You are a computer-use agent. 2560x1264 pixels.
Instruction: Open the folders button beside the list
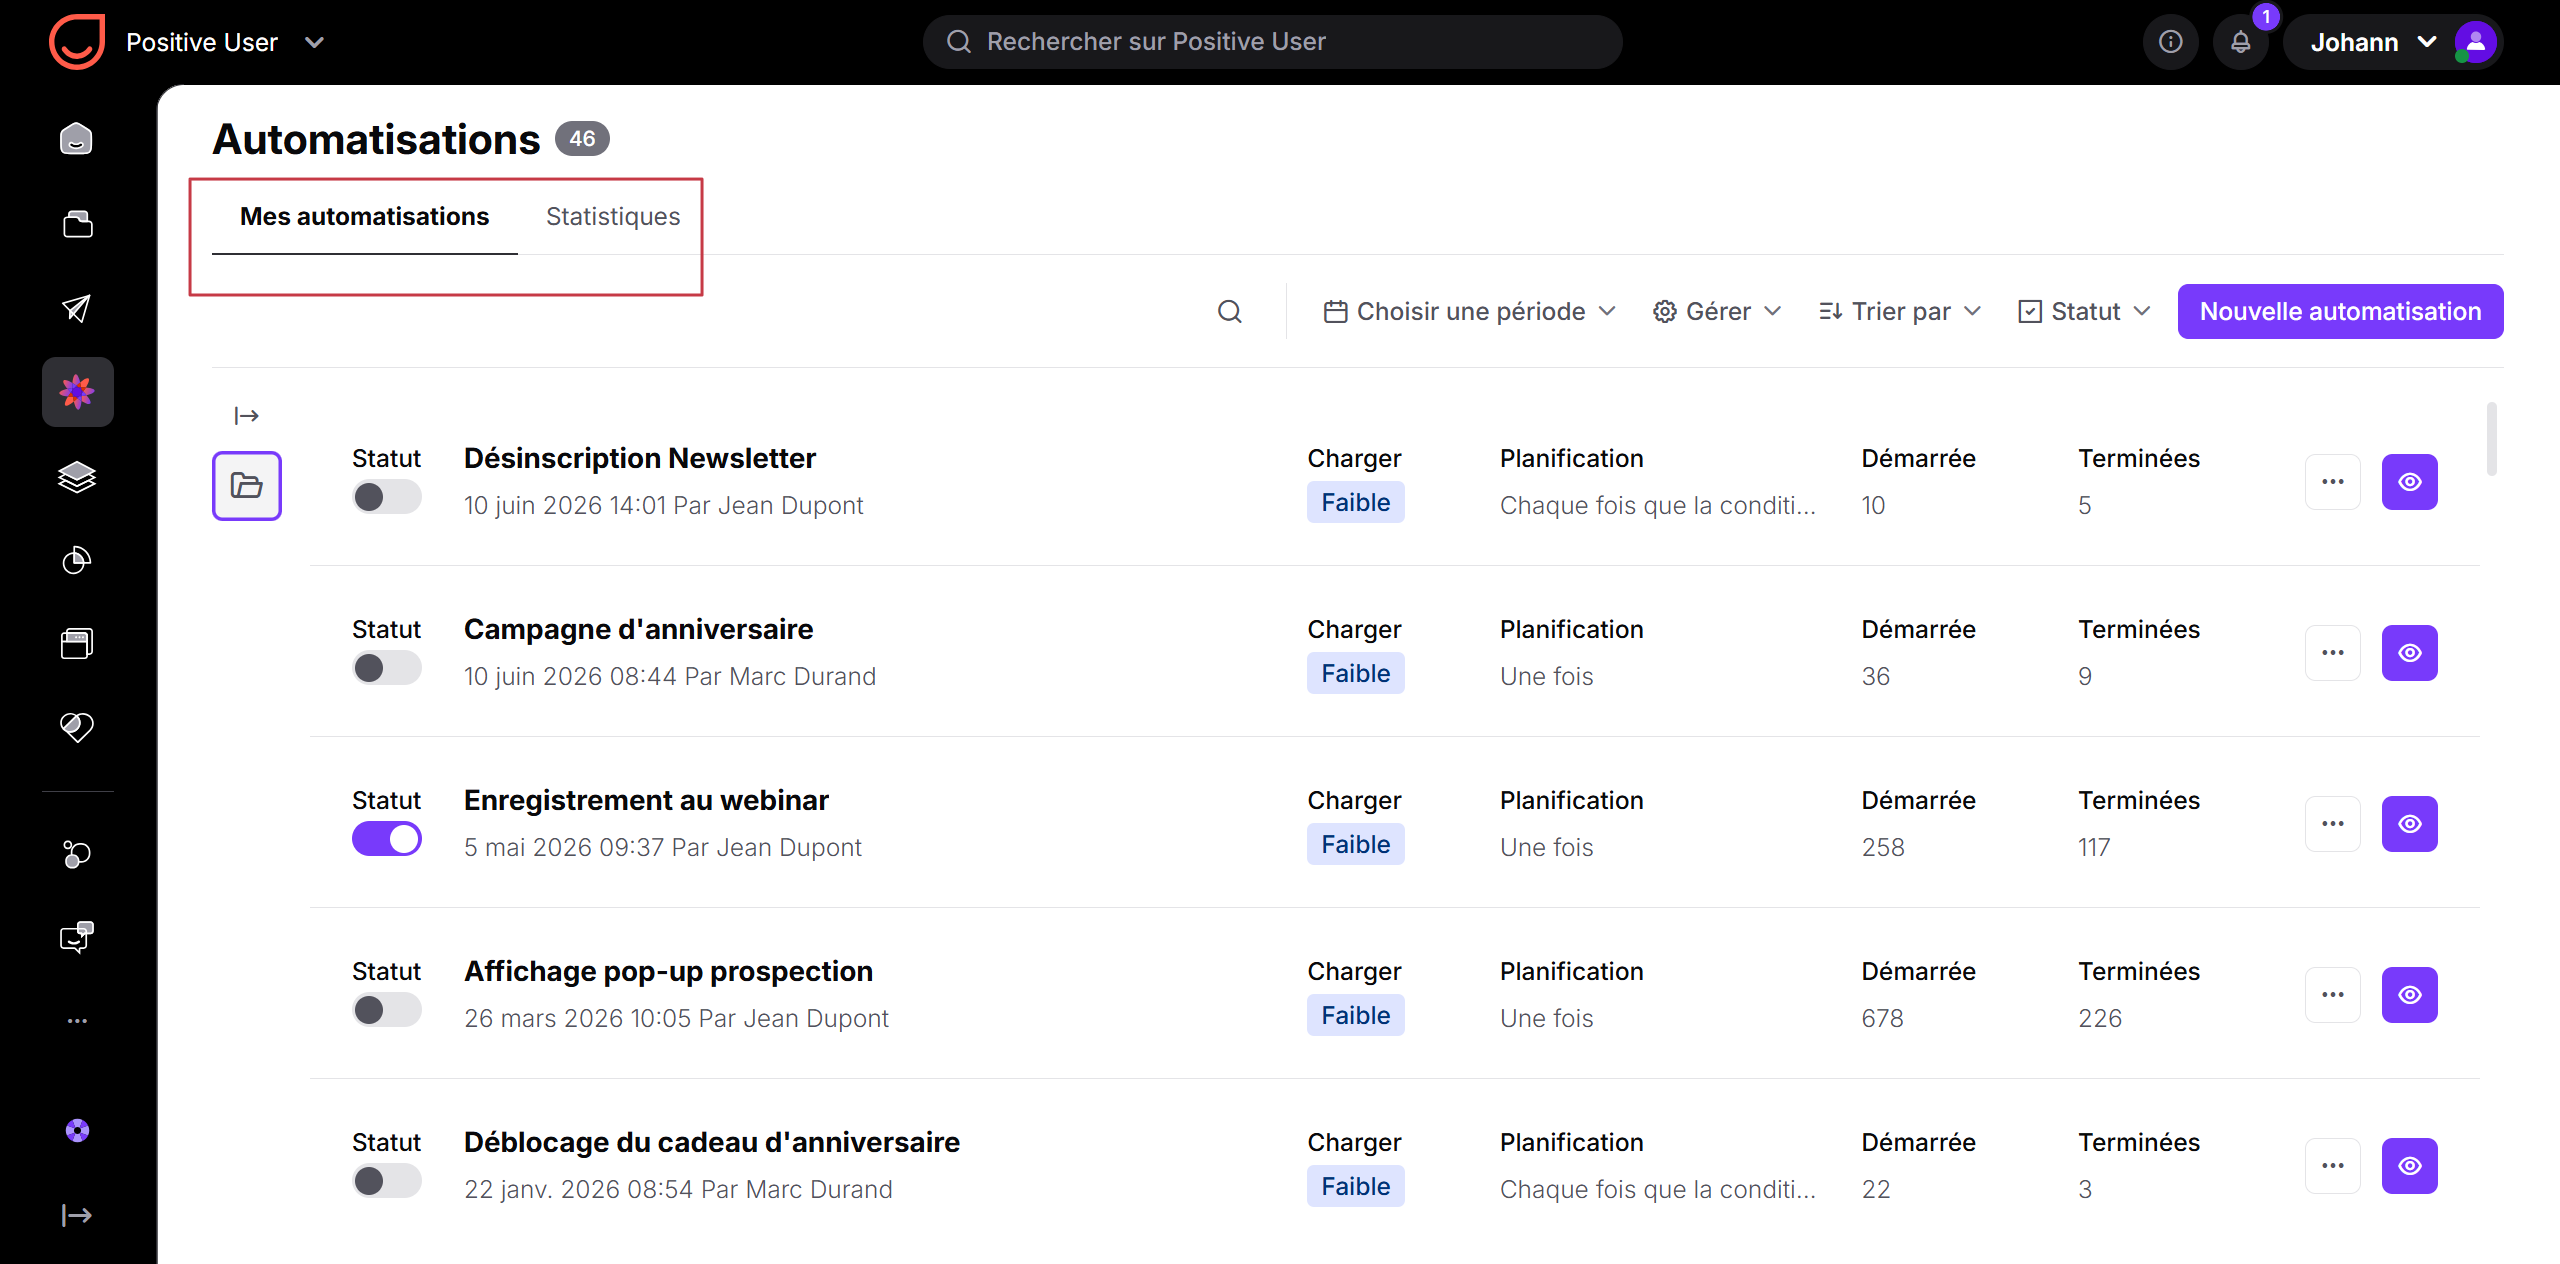(247, 486)
